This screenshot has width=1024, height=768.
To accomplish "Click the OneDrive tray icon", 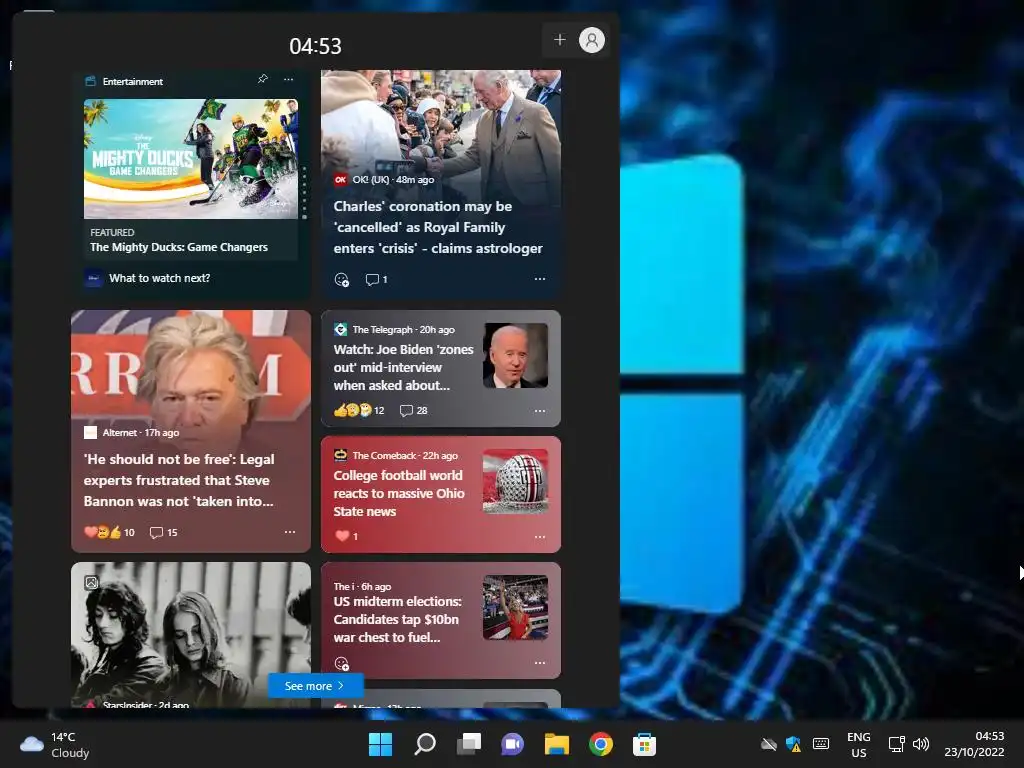I will (x=769, y=744).
